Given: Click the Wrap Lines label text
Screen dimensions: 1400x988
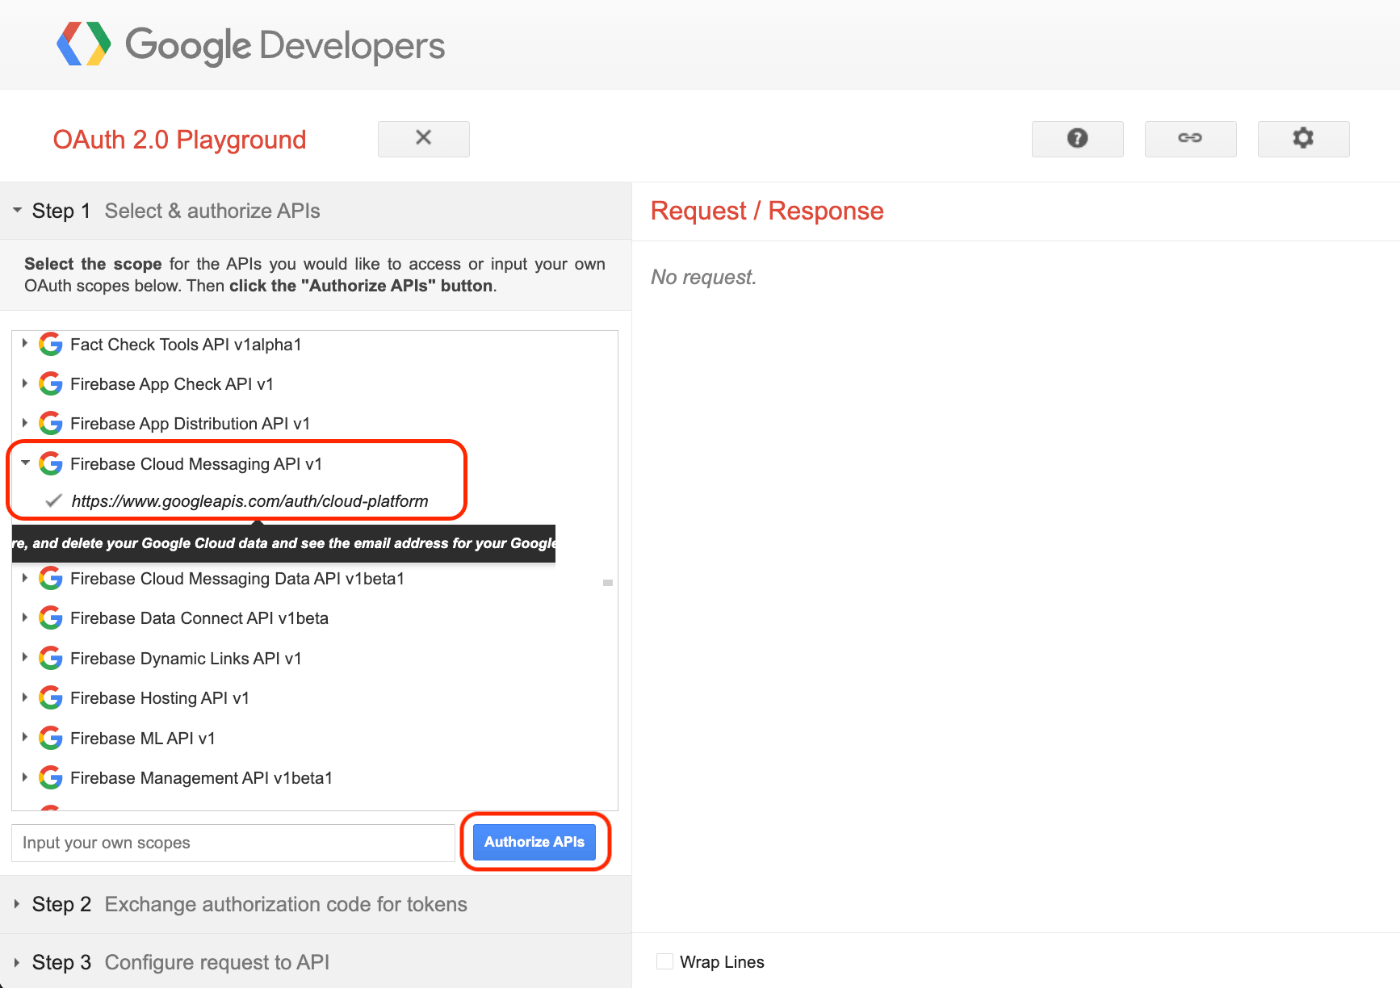Looking at the screenshot, I should pyautogui.click(x=722, y=962).
